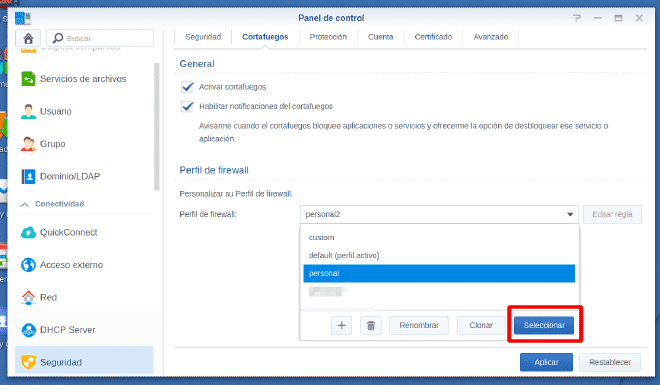
Task: Click the Clonar button
Action: tap(481, 325)
